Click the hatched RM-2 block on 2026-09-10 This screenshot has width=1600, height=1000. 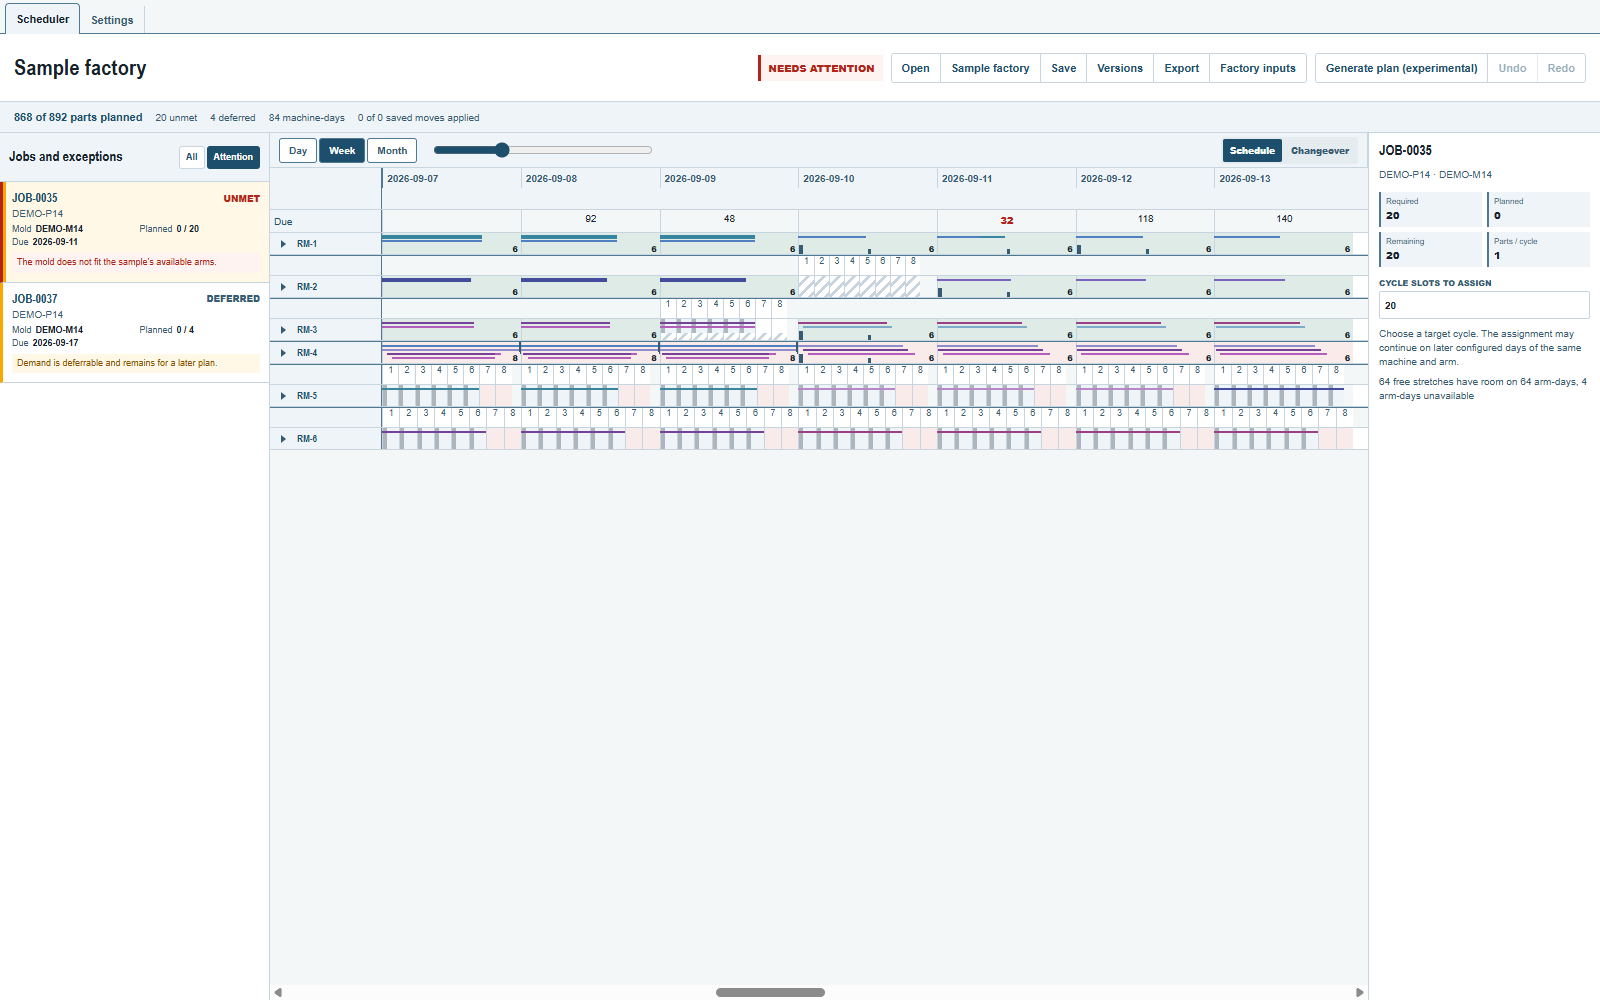point(860,287)
